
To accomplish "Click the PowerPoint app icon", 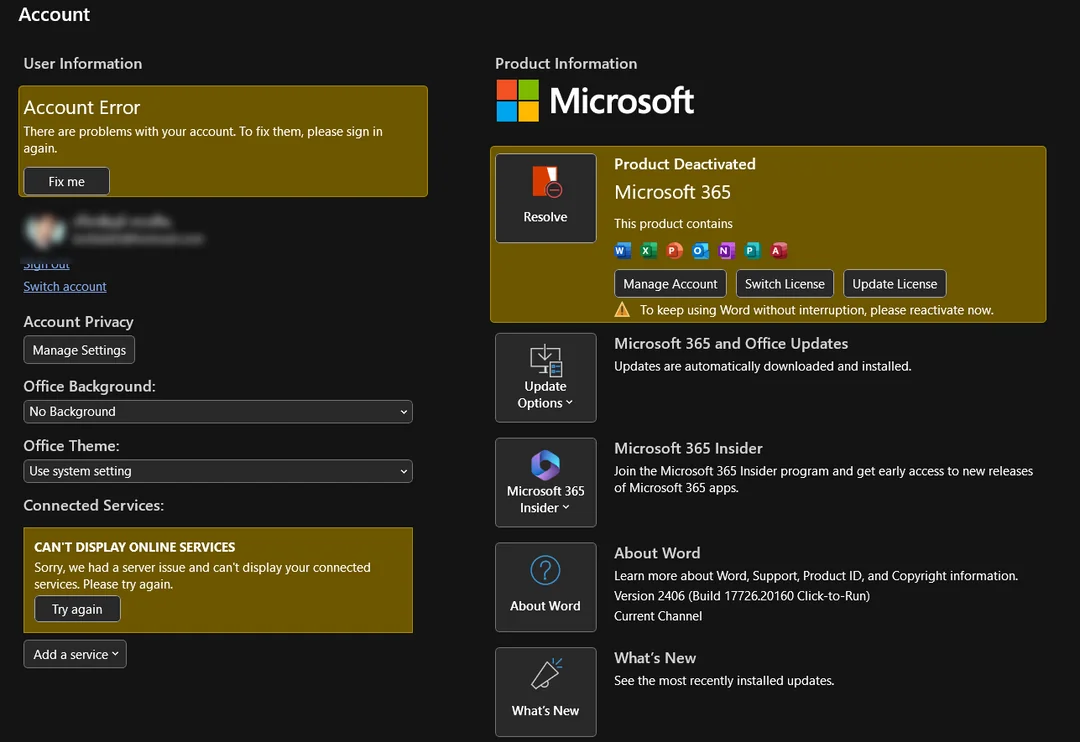I will point(674,251).
